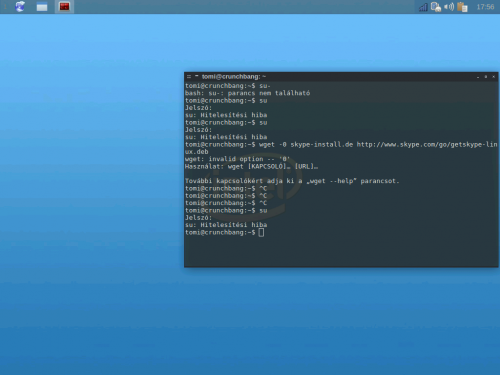
Task: Click the line 'bash: su-: parancs nem található'
Action: pyautogui.click(x=248, y=93)
